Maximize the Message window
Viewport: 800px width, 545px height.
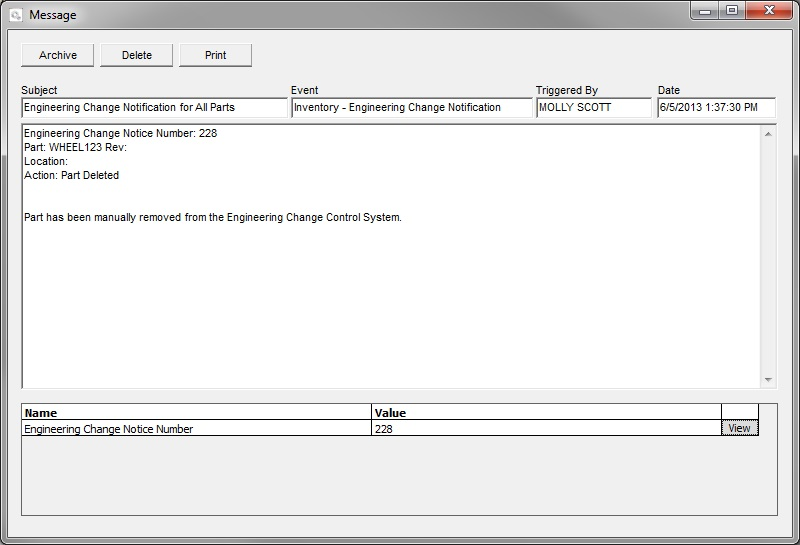tap(732, 11)
